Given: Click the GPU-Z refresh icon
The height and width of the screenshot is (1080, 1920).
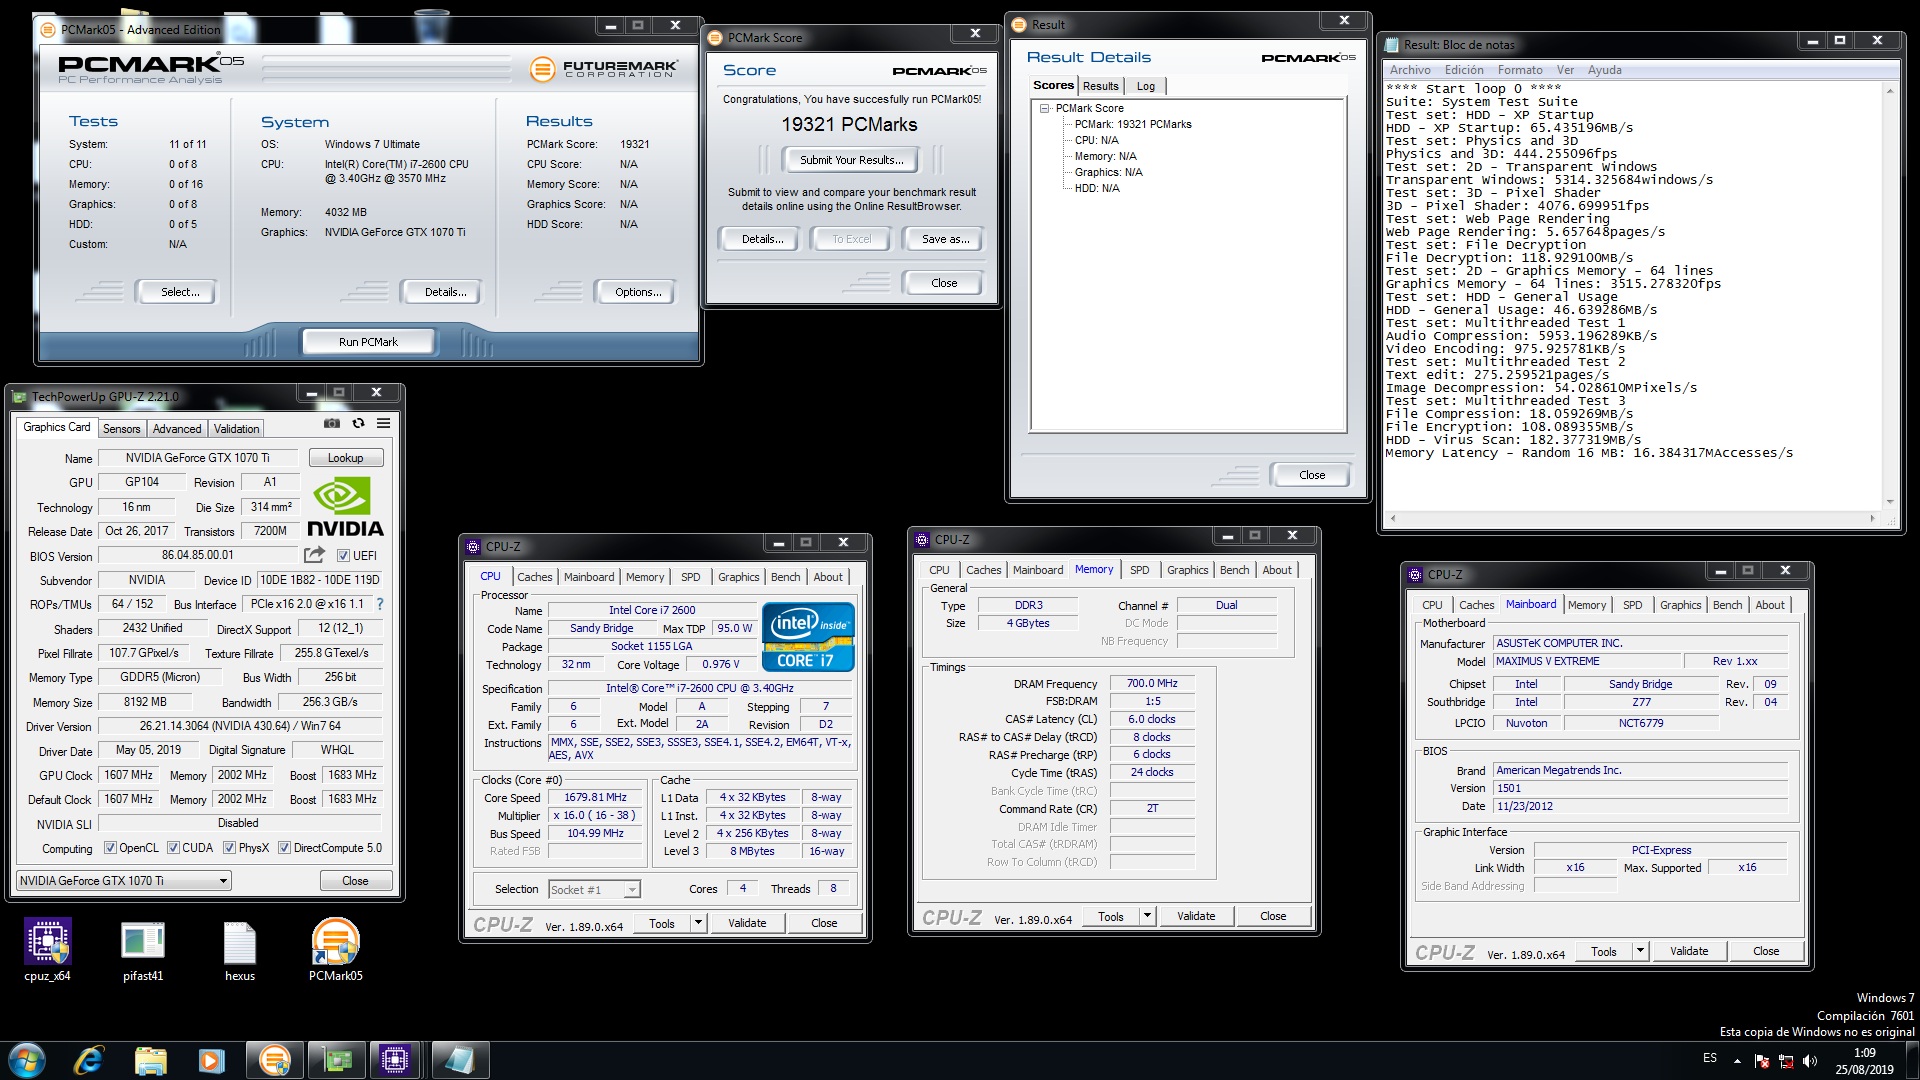Looking at the screenshot, I should click(358, 424).
